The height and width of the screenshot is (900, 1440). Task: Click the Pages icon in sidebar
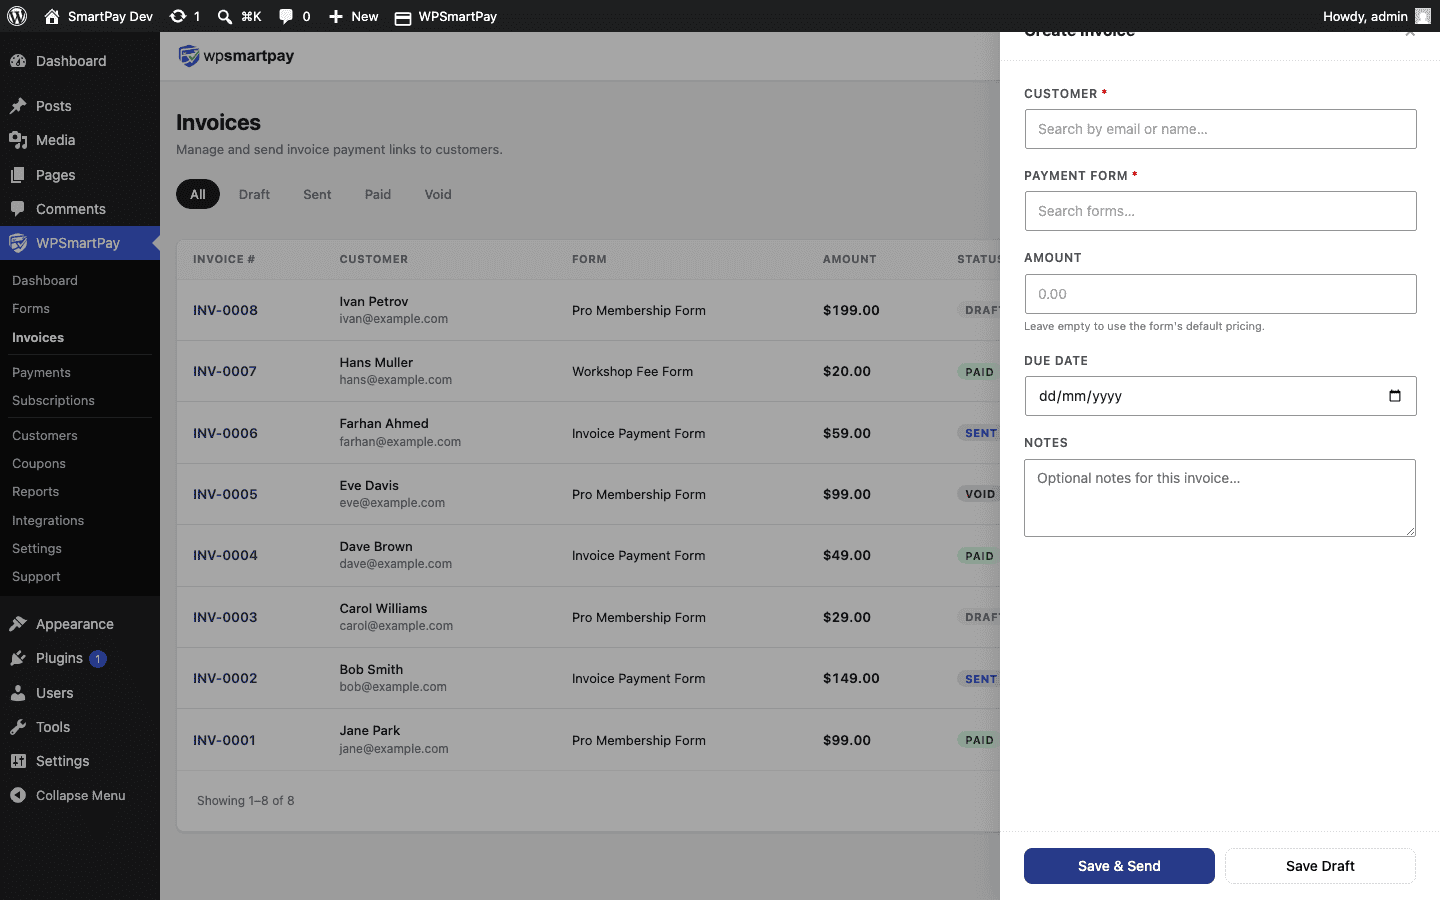coord(18,175)
